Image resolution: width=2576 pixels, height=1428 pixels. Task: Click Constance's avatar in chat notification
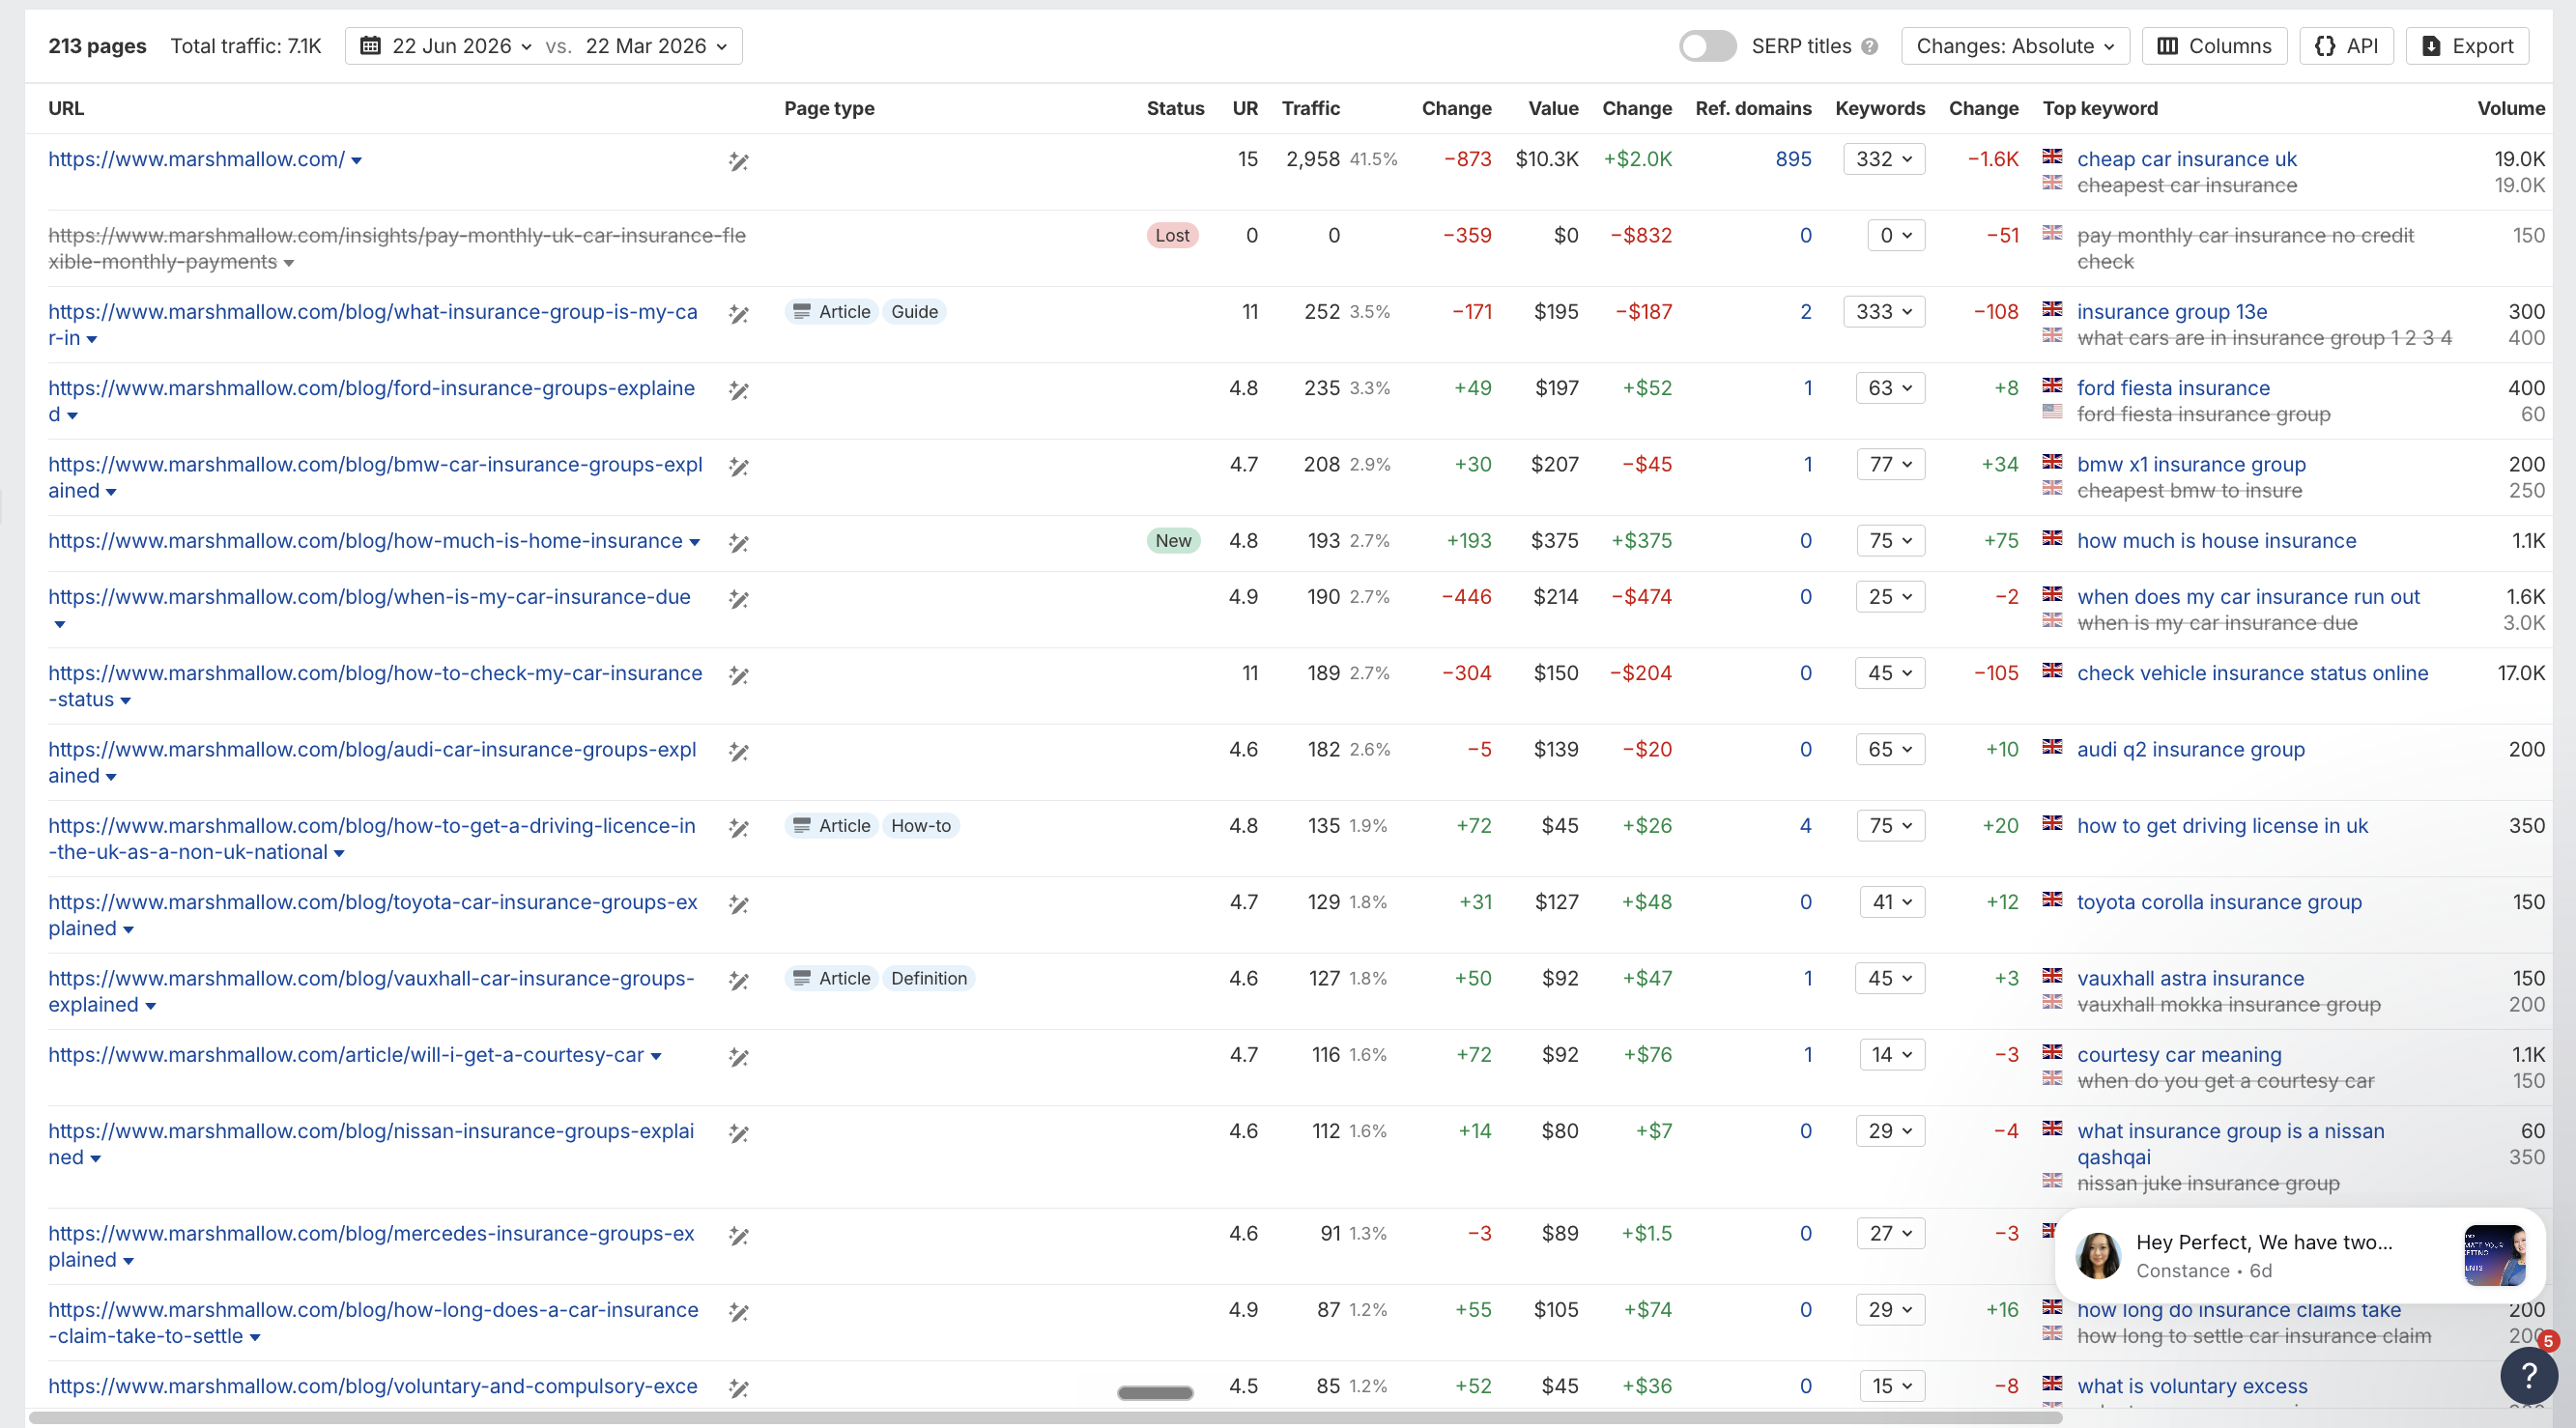tap(2097, 1255)
